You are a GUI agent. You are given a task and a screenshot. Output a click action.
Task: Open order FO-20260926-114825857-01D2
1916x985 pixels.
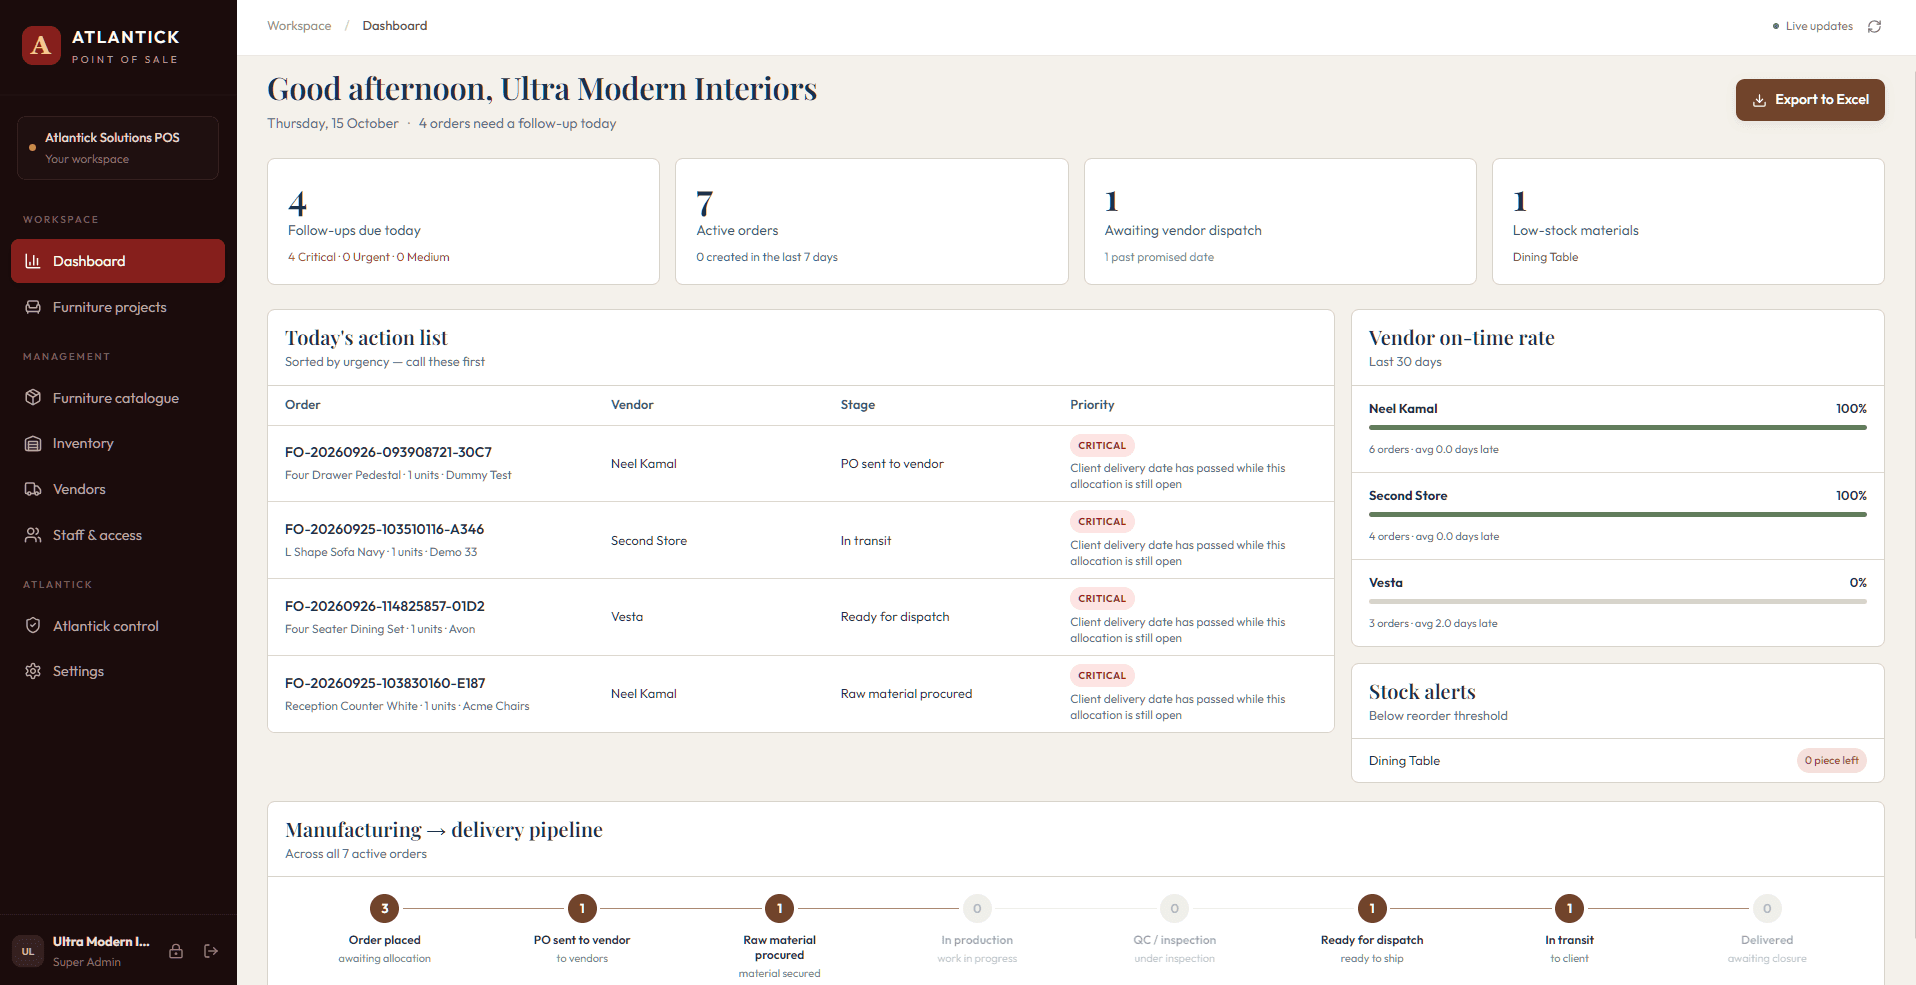pos(385,606)
